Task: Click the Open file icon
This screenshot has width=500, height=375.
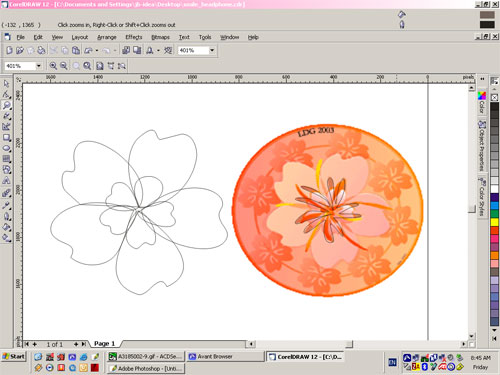Action: (20, 50)
